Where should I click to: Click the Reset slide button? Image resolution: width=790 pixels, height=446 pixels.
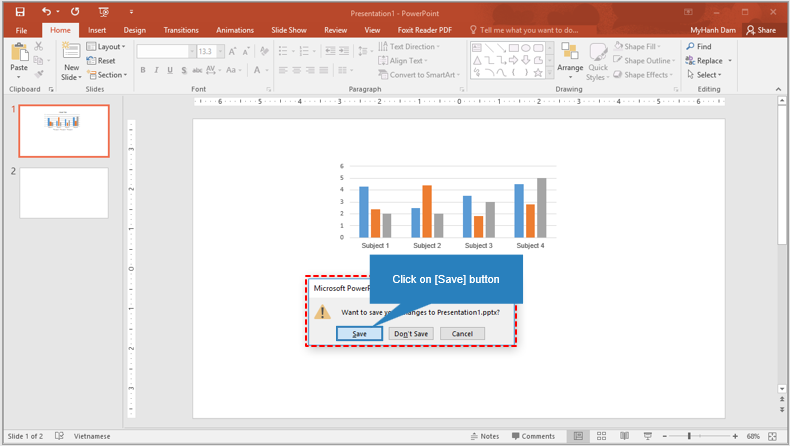101,60
